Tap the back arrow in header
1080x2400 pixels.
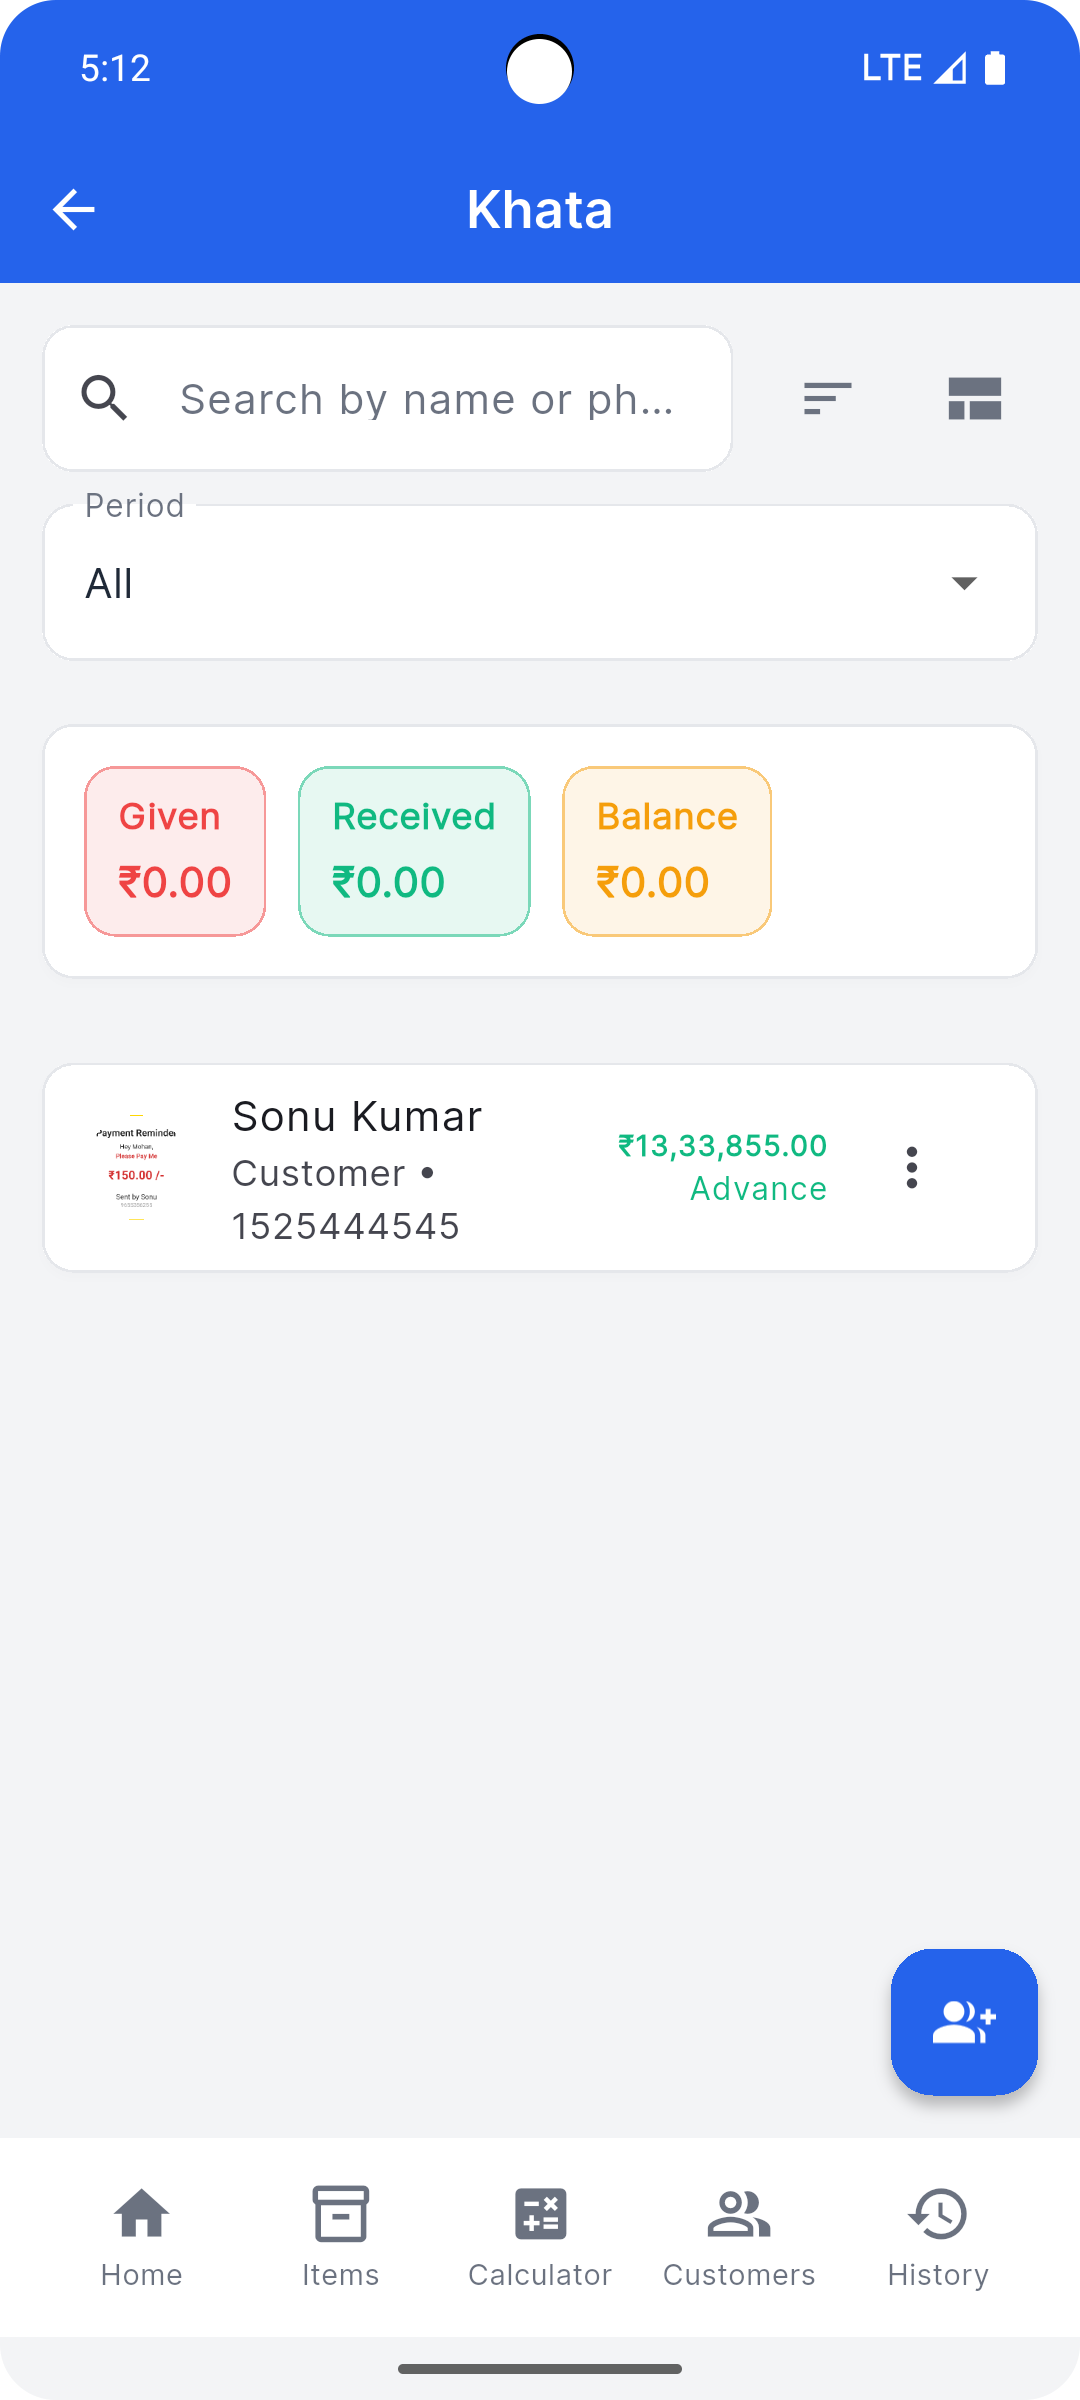coord(73,210)
